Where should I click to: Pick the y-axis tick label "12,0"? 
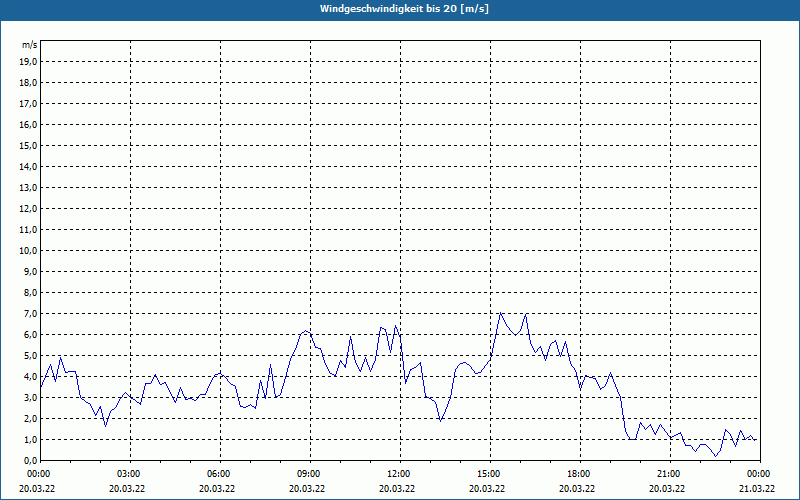pos(29,209)
